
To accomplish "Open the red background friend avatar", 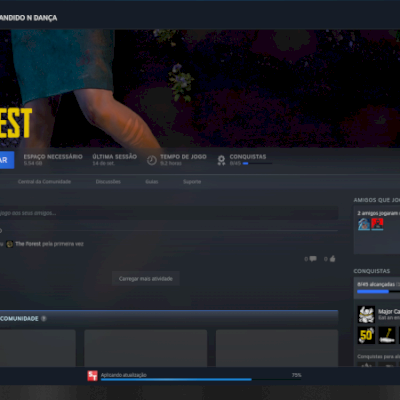I will pos(377,224).
